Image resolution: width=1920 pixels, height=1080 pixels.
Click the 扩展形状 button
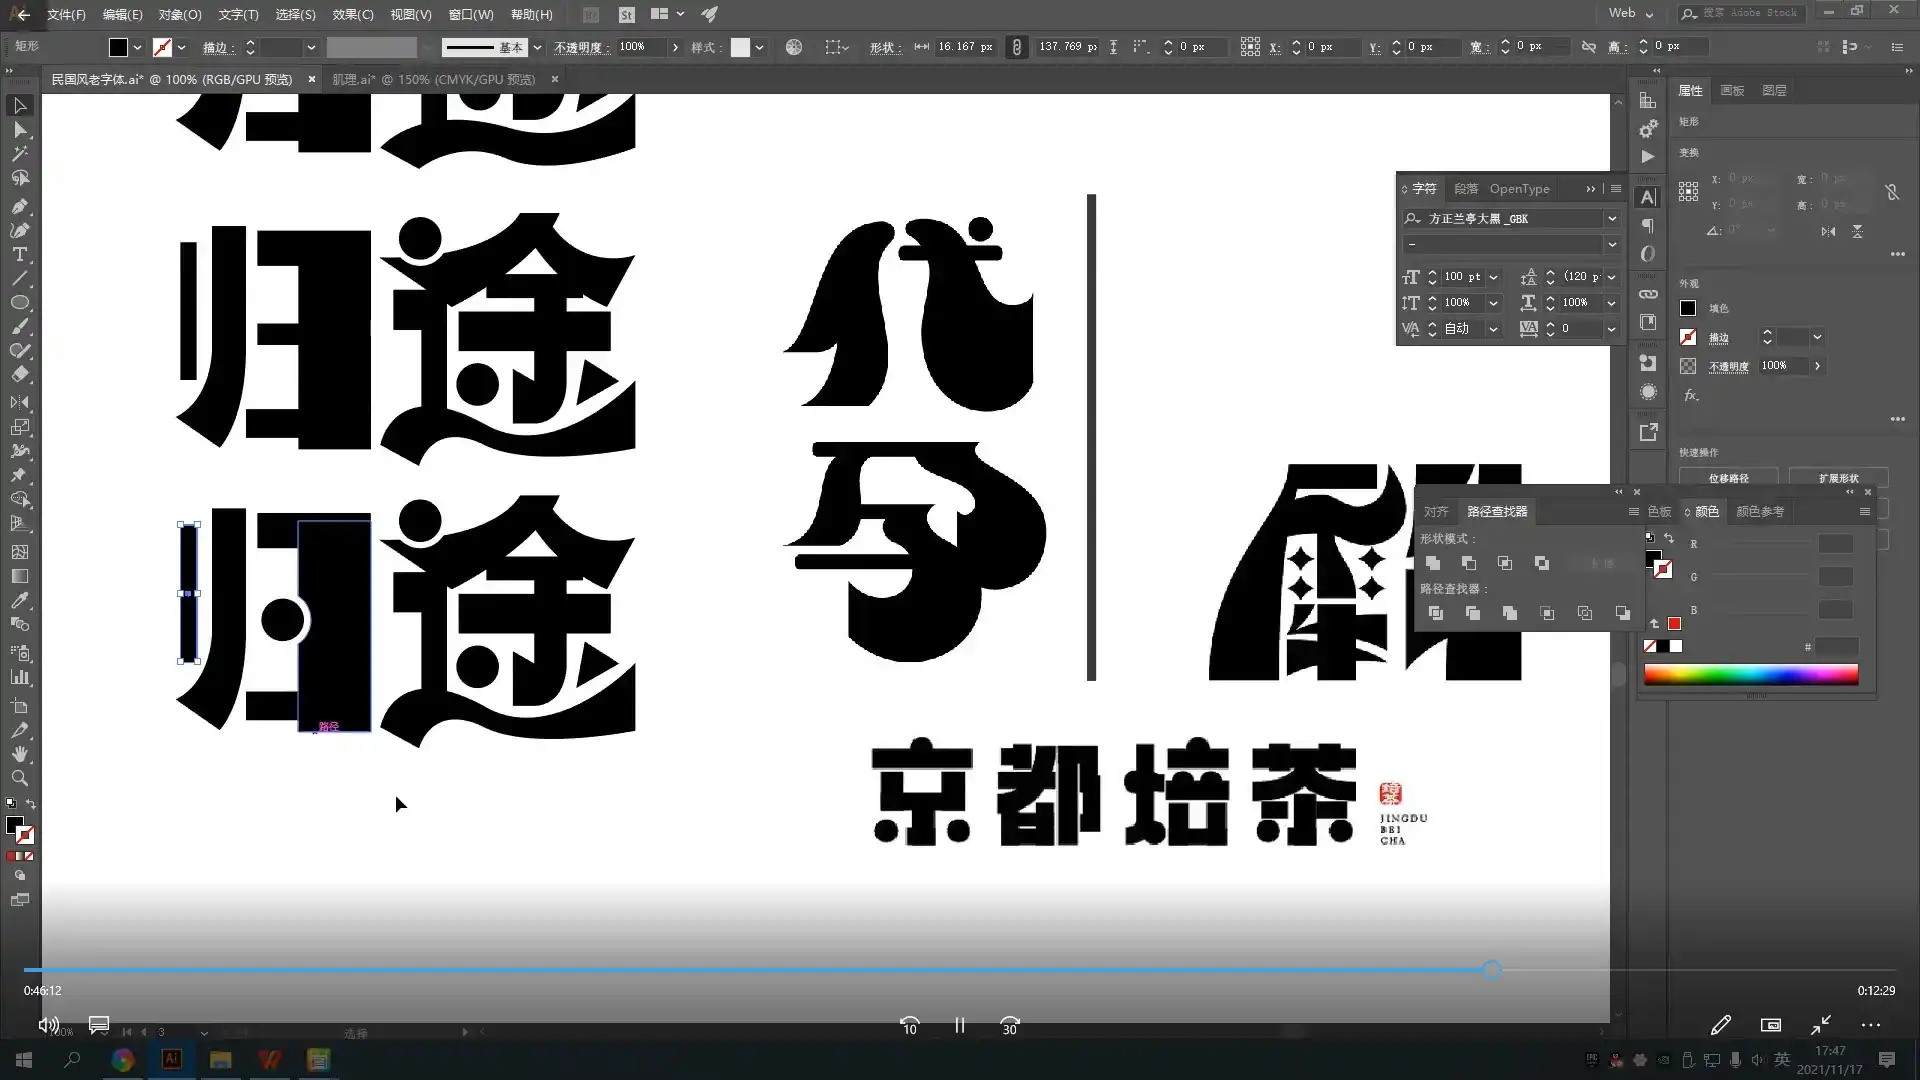point(1841,478)
